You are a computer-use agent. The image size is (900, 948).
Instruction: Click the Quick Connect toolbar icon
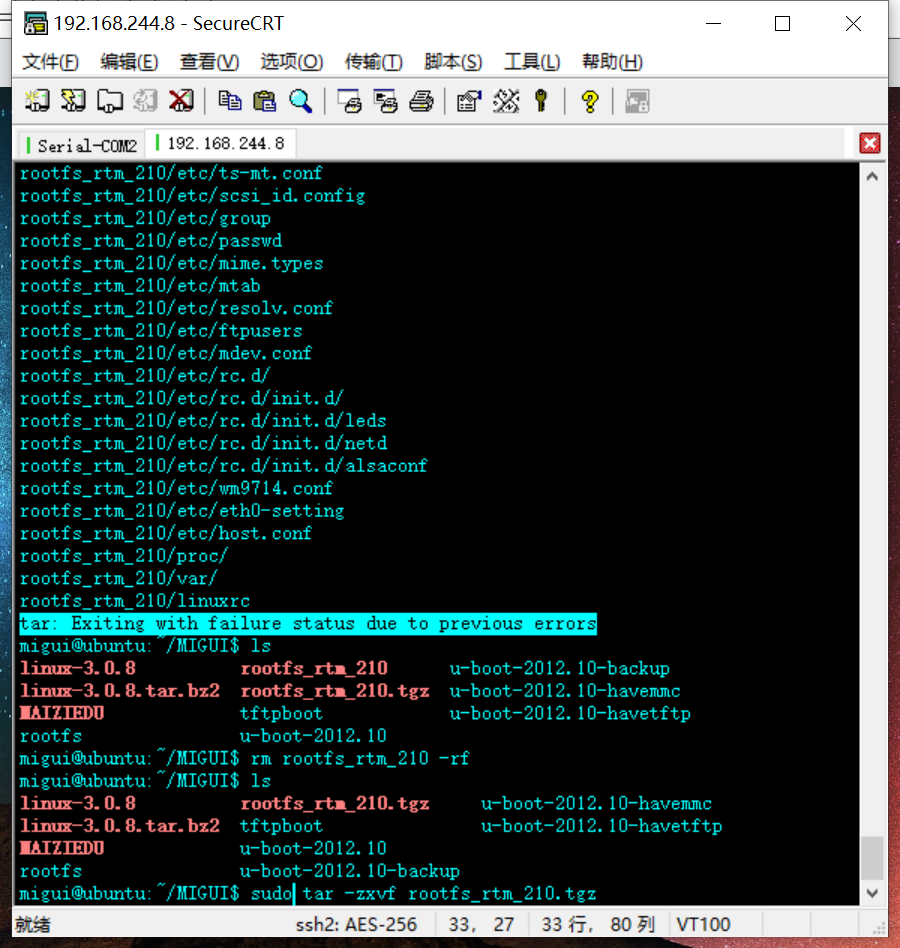click(x=73, y=101)
